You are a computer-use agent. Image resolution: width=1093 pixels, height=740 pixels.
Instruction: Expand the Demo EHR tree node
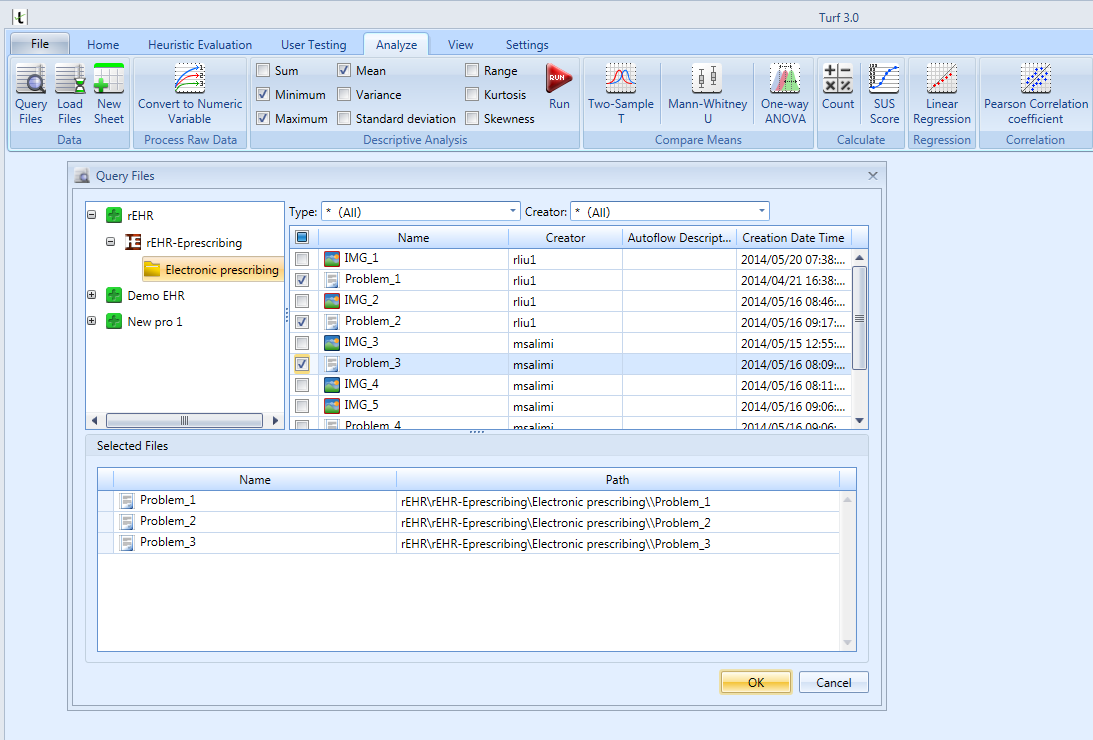pyautogui.click(x=91, y=295)
